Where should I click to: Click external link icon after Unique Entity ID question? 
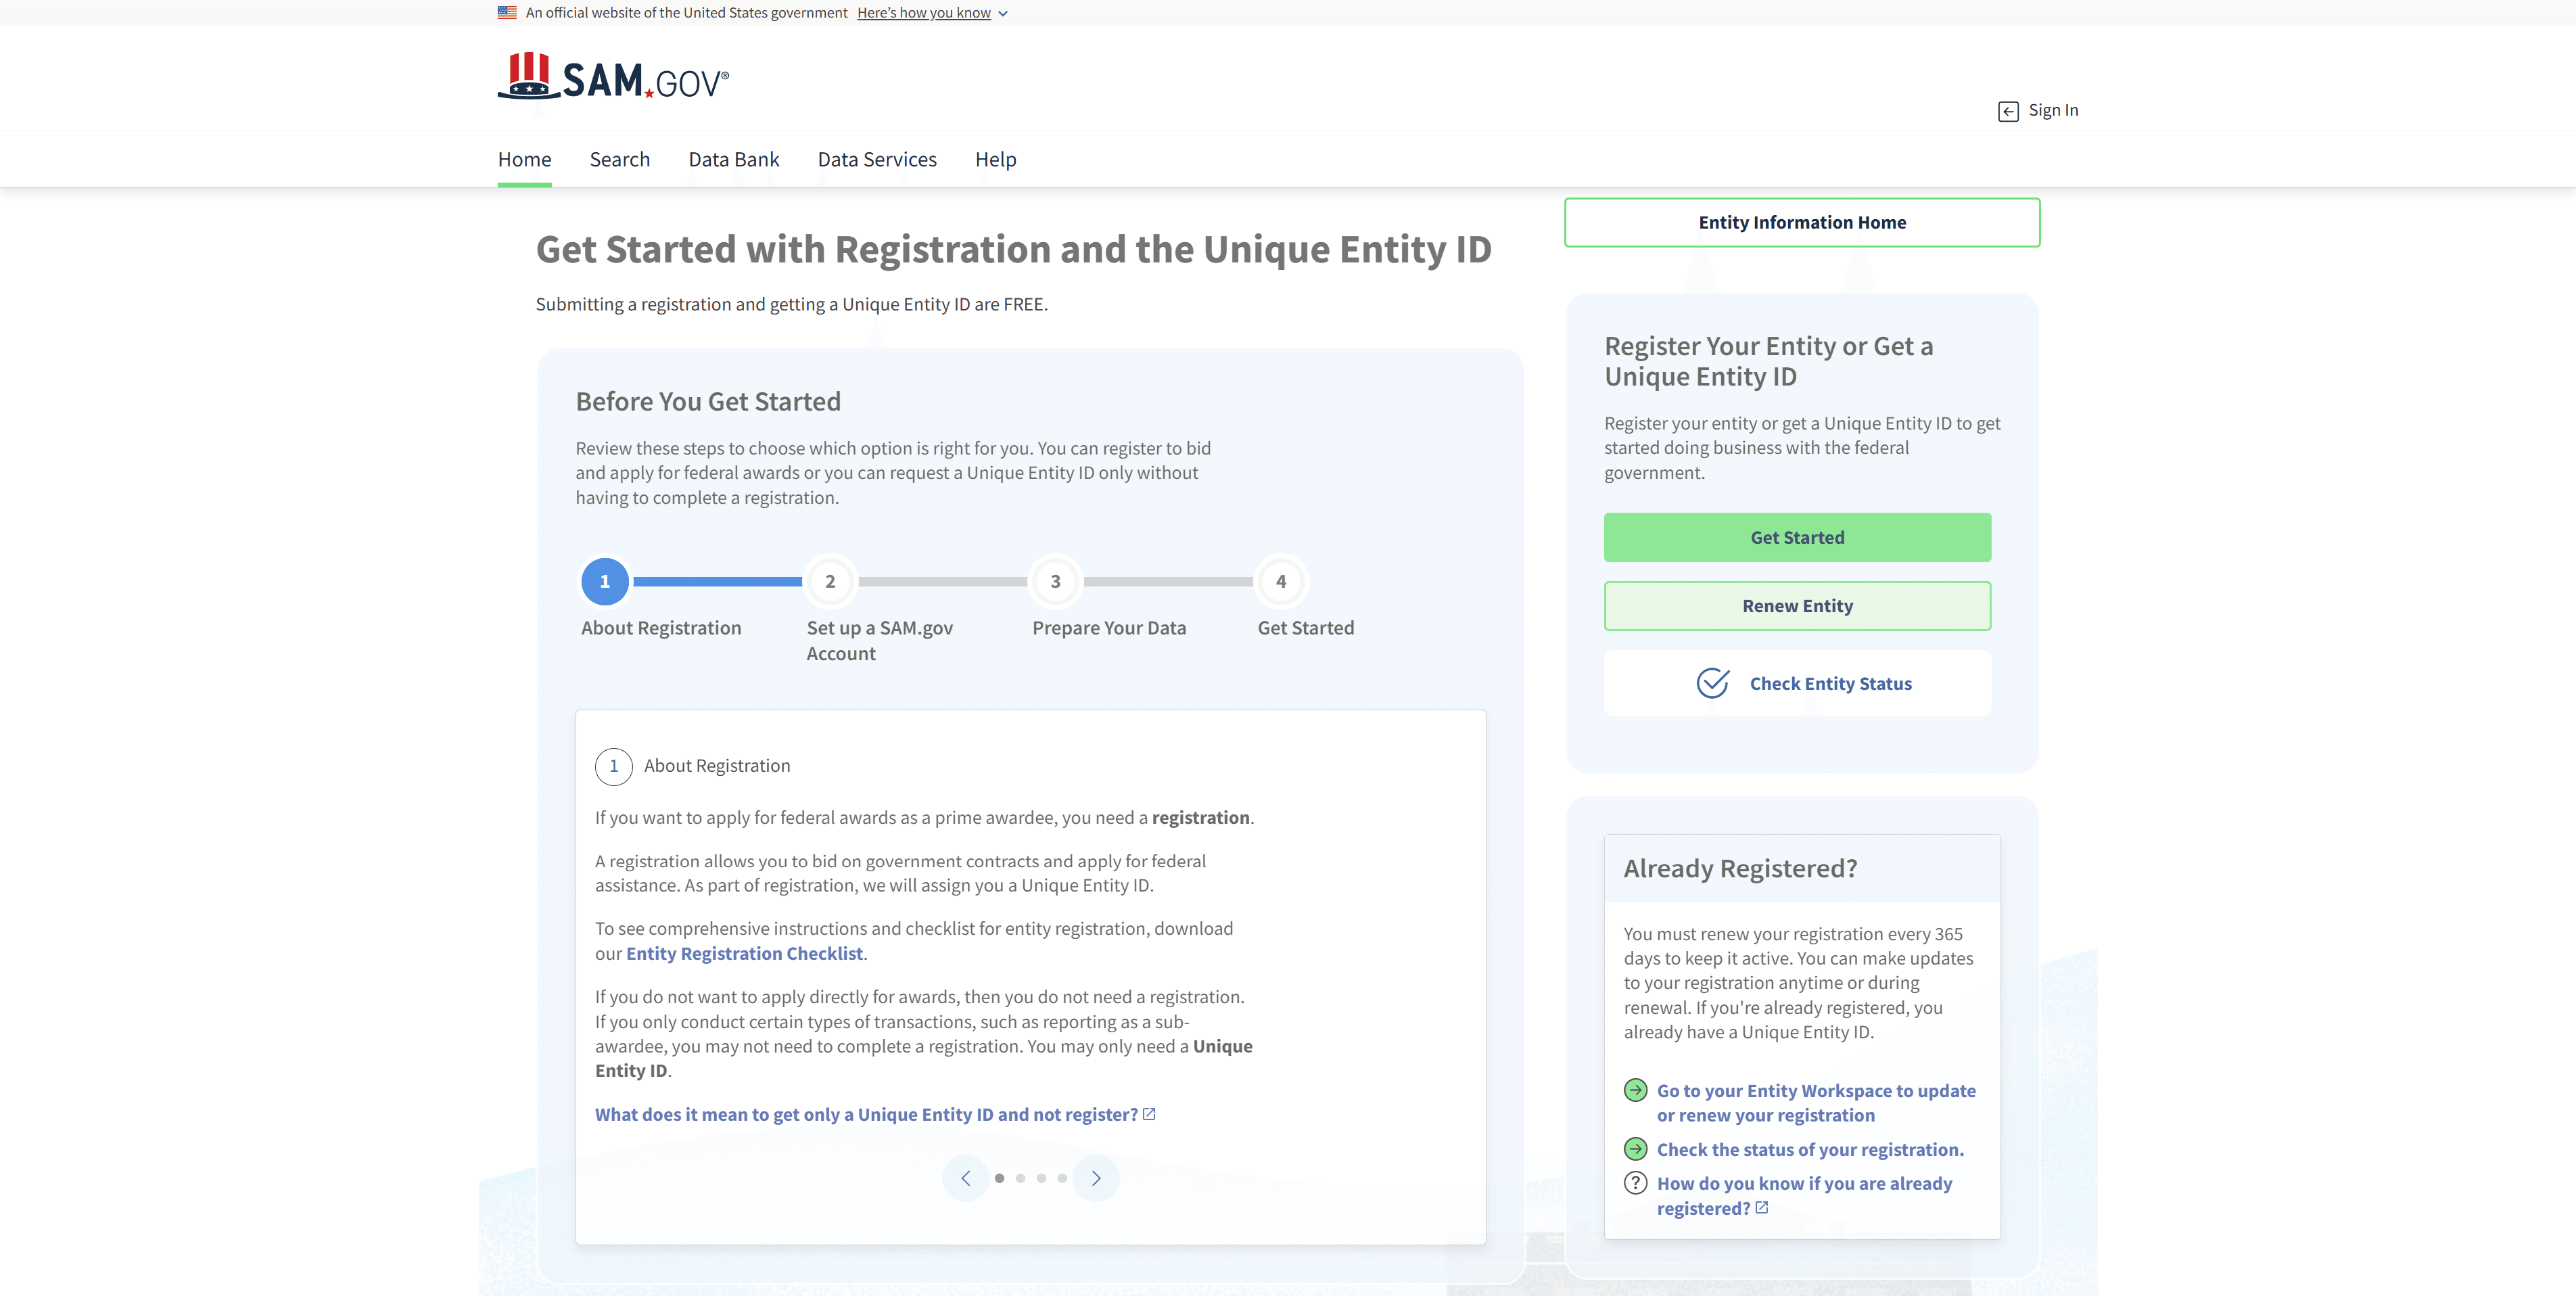pos(1149,1114)
